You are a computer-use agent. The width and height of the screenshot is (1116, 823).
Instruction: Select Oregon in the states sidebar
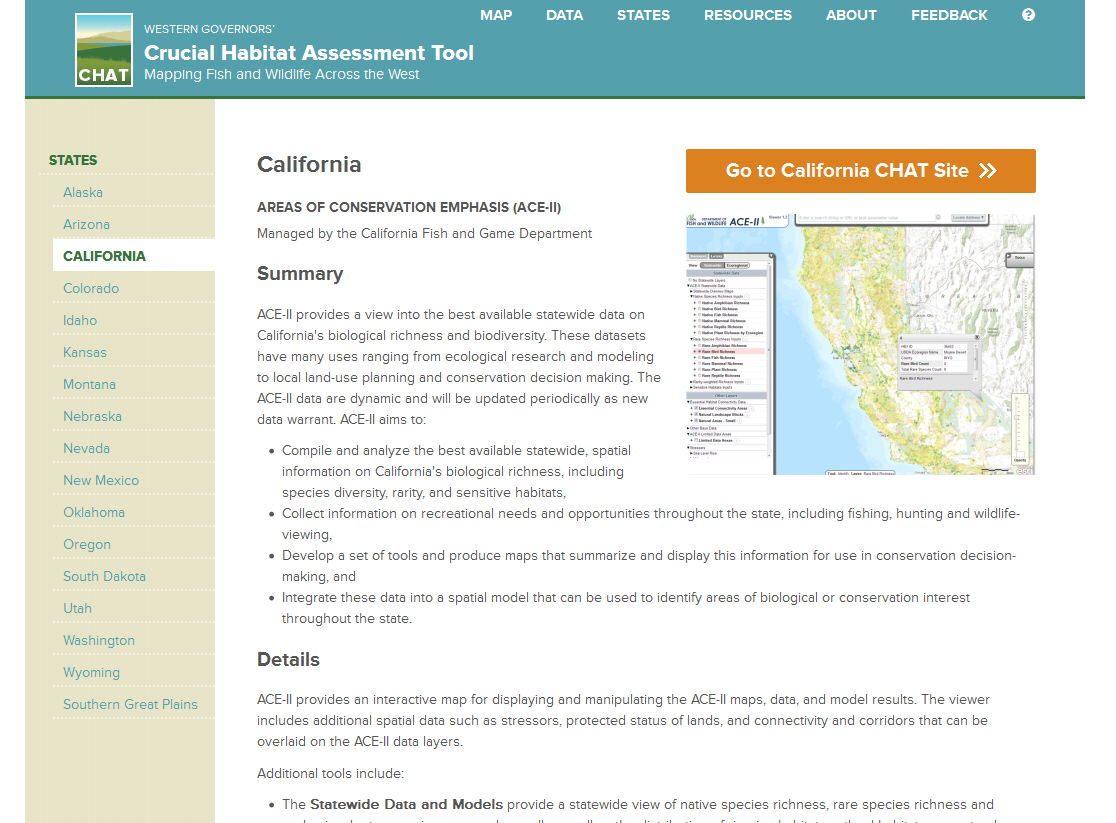tap(87, 545)
